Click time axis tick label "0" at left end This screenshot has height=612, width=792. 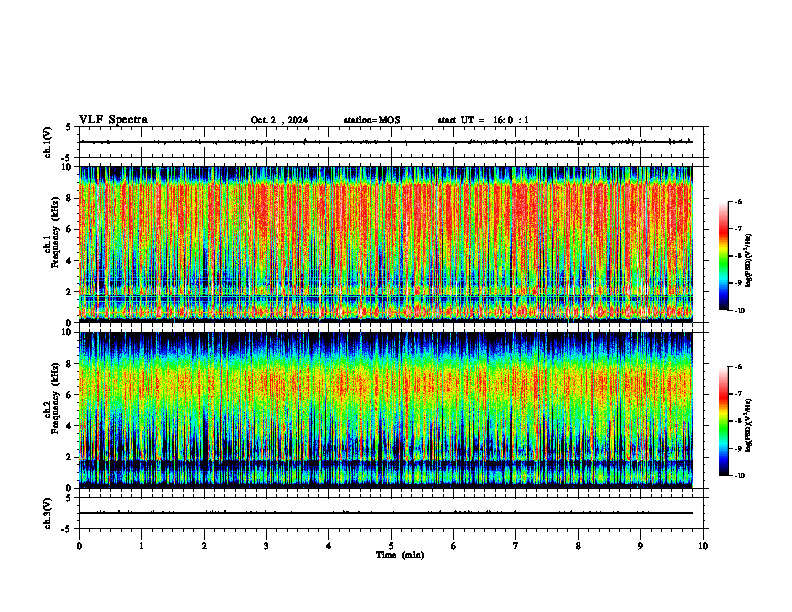[x=79, y=546]
